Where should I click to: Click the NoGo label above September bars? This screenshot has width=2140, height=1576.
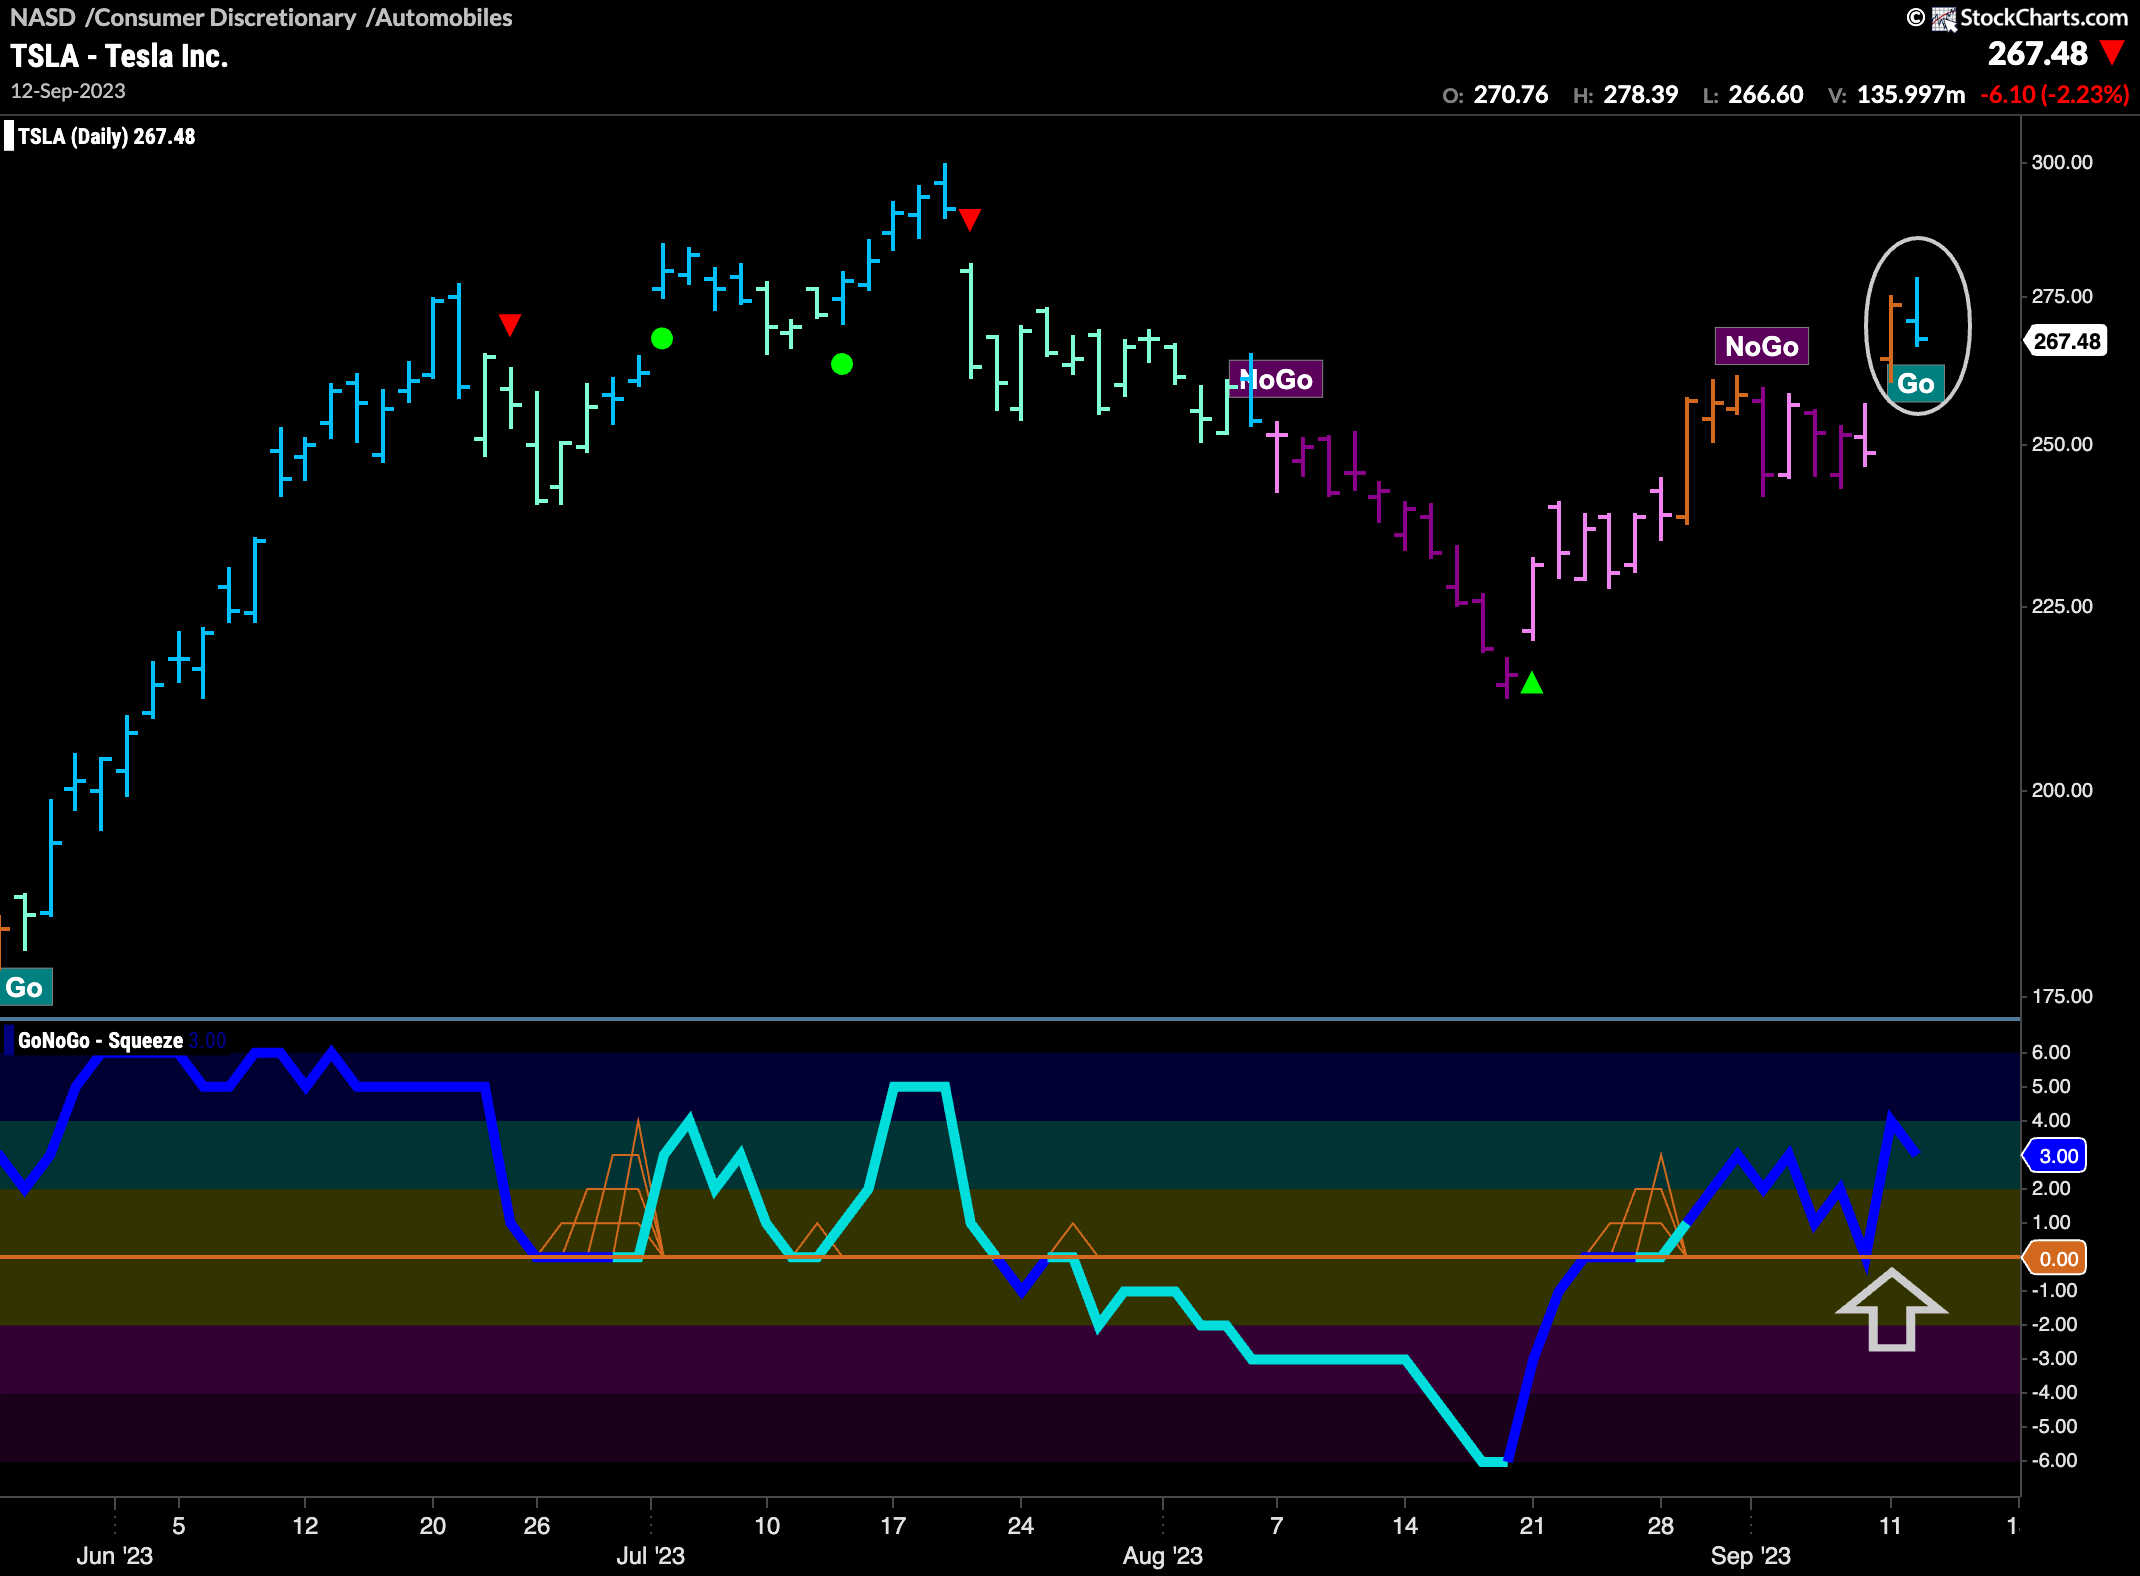(x=1762, y=346)
